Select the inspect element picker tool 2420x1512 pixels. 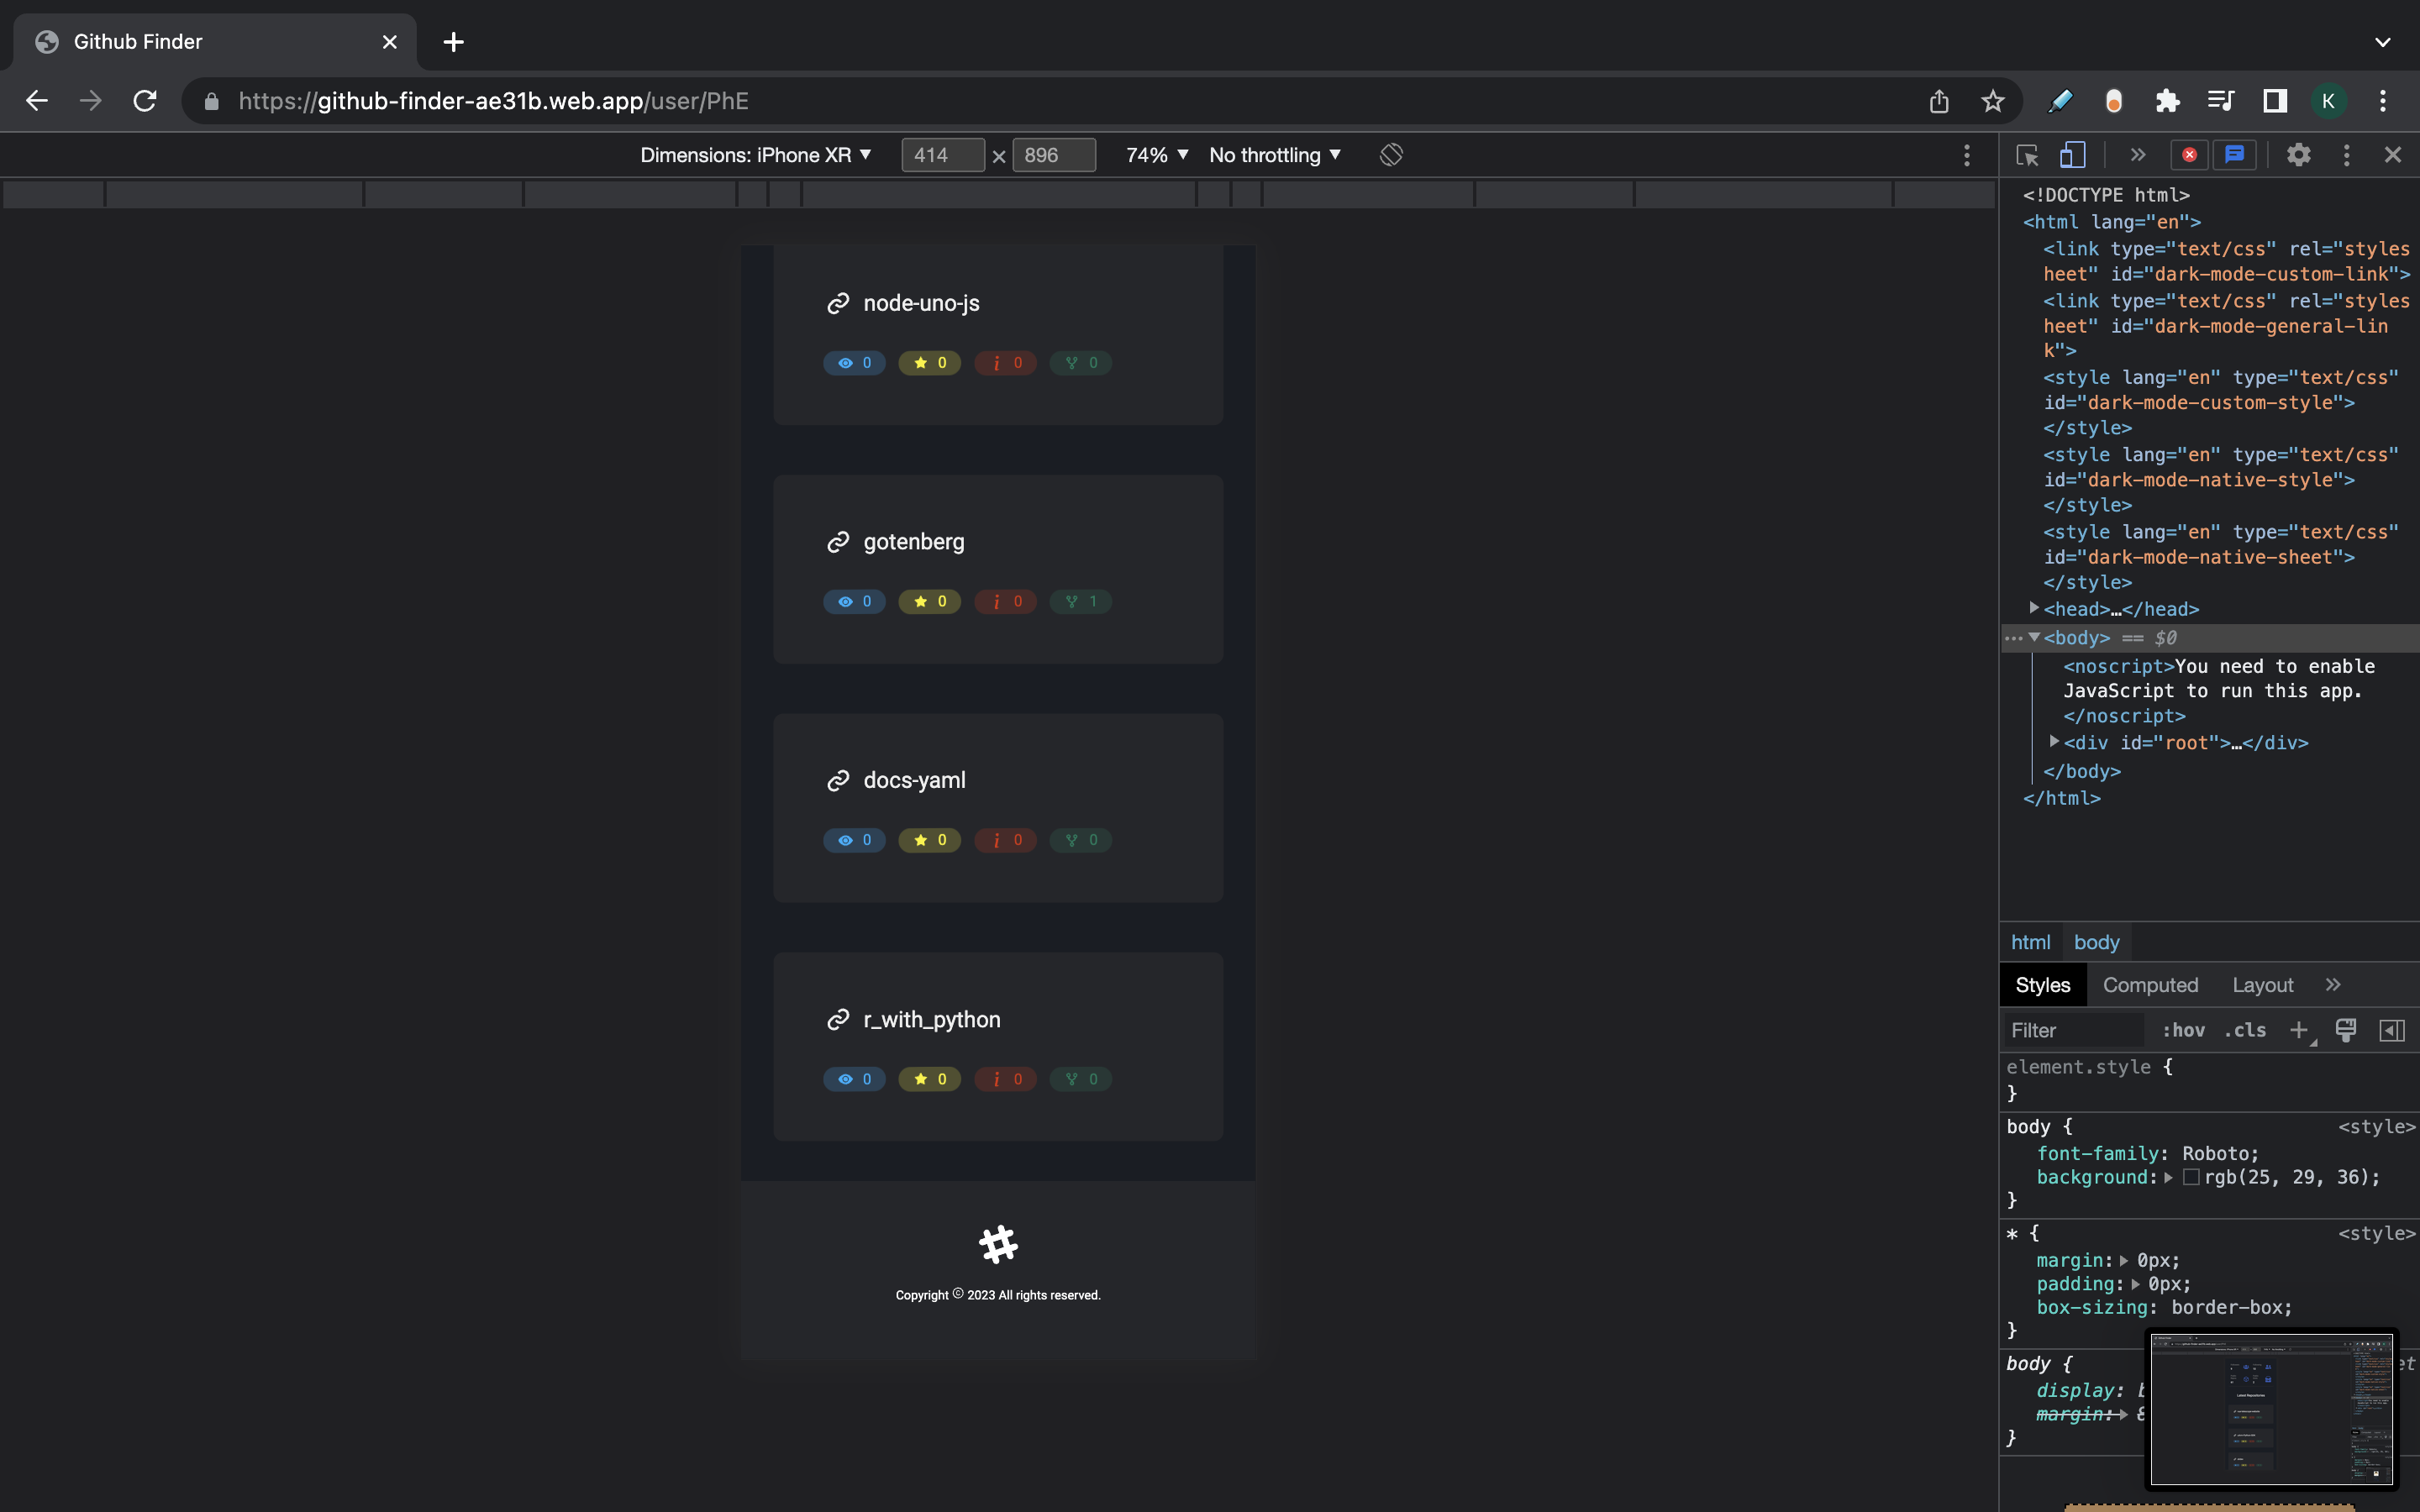click(x=2026, y=155)
